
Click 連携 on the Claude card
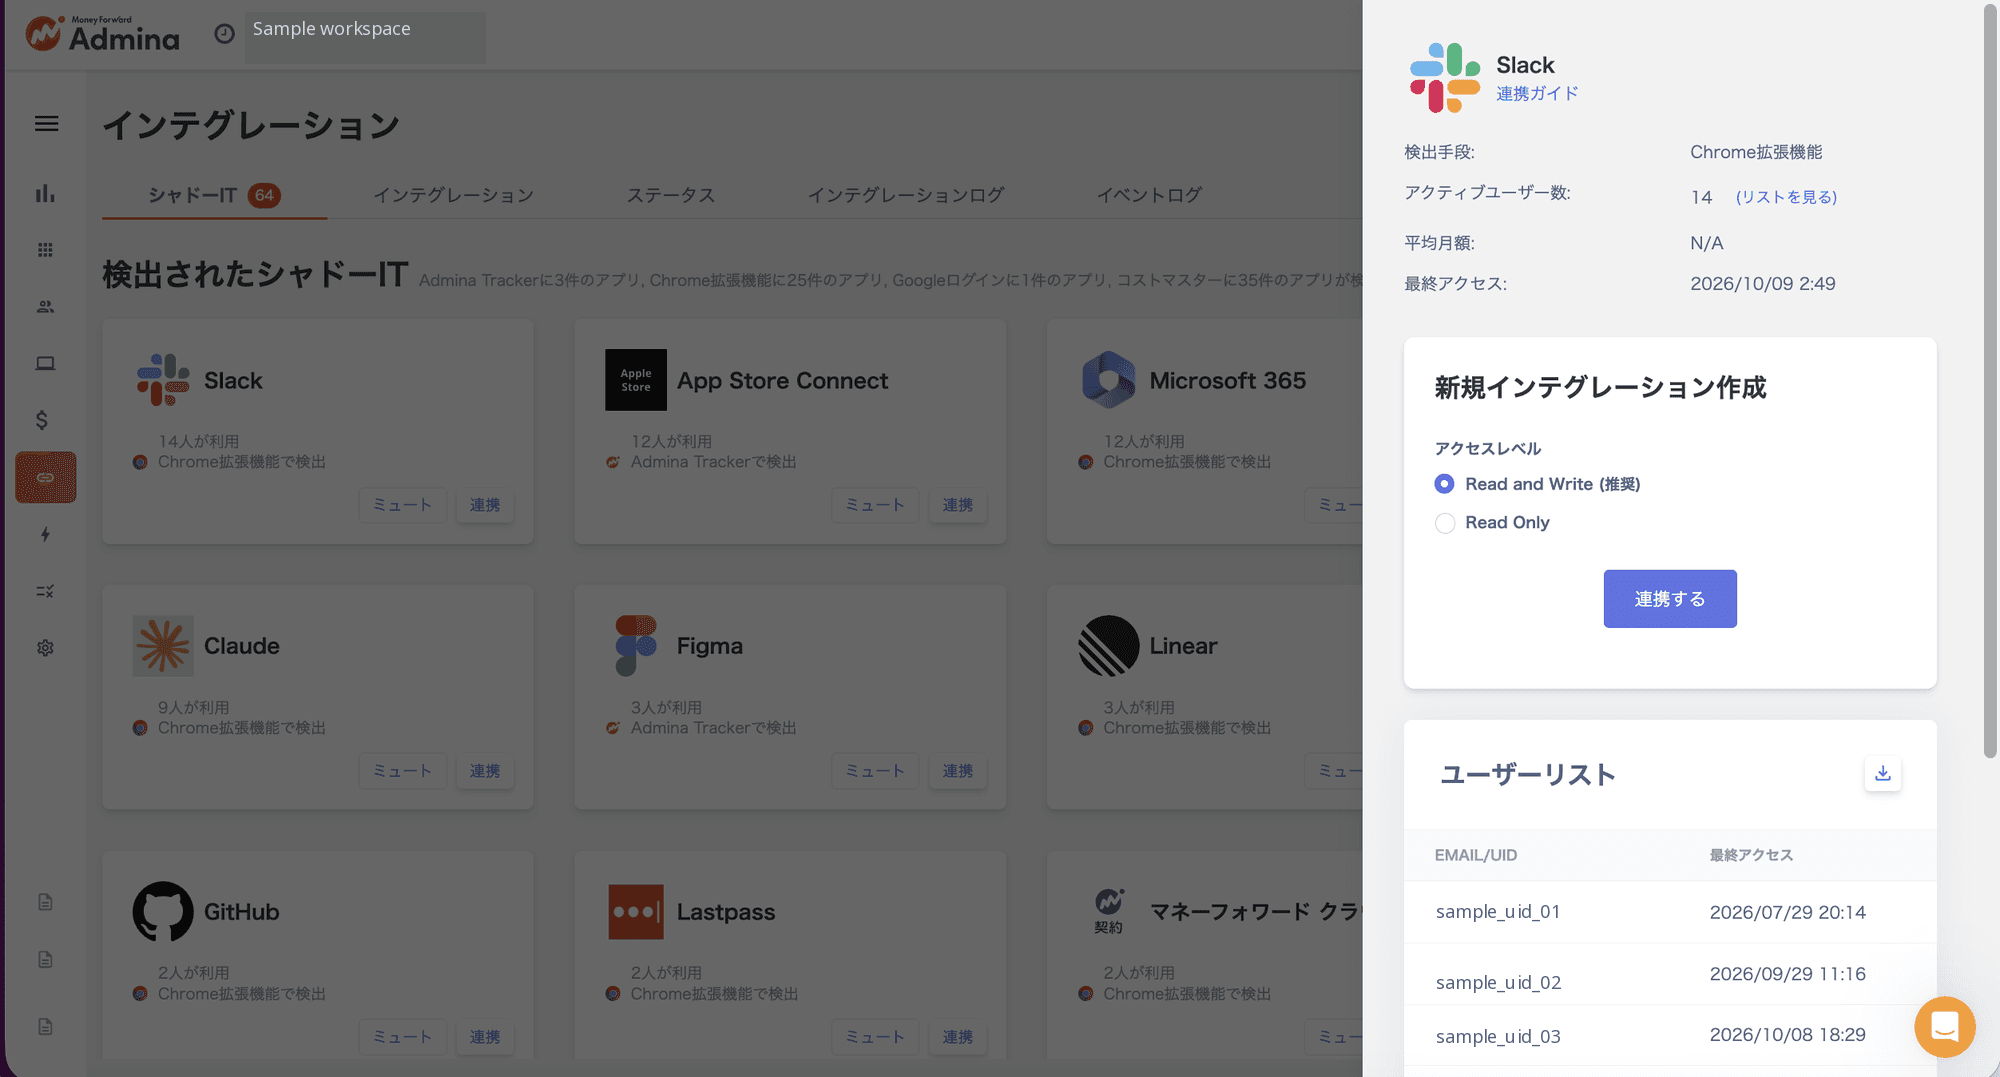click(x=485, y=771)
